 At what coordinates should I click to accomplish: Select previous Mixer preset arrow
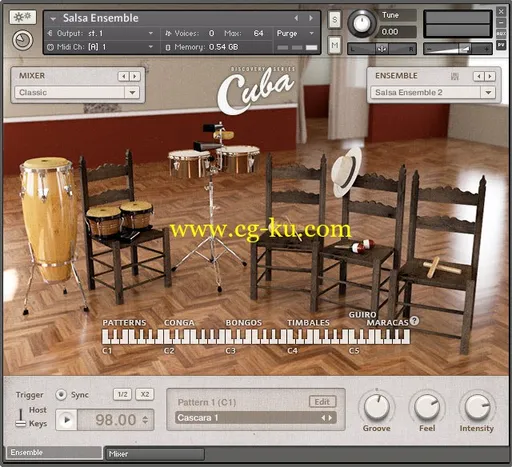point(123,76)
